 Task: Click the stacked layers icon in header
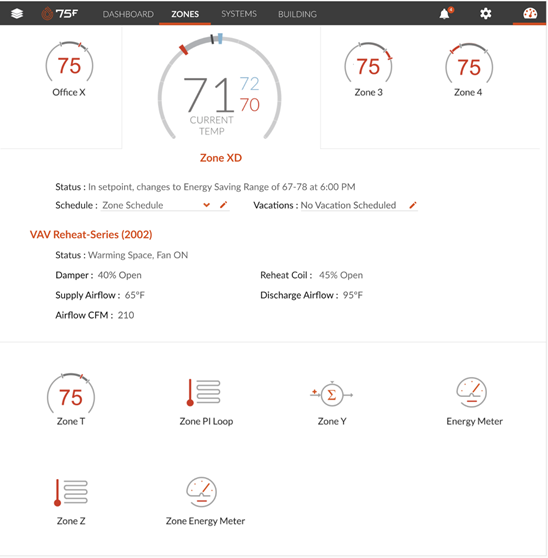click(17, 14)
